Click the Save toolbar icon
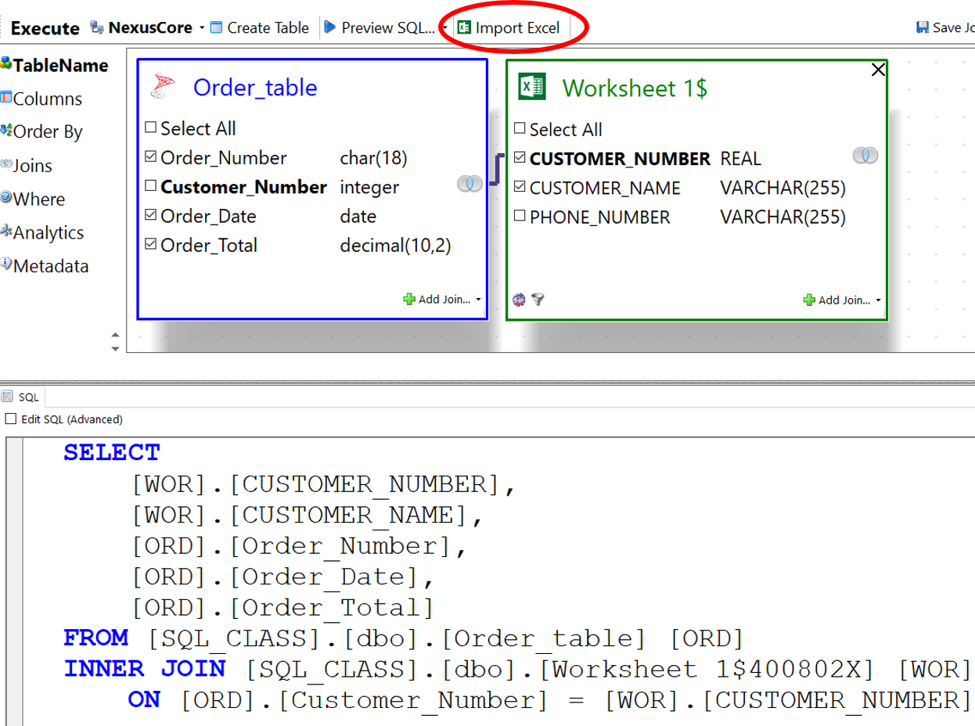The image size is (975, 726). pos(923,28)
